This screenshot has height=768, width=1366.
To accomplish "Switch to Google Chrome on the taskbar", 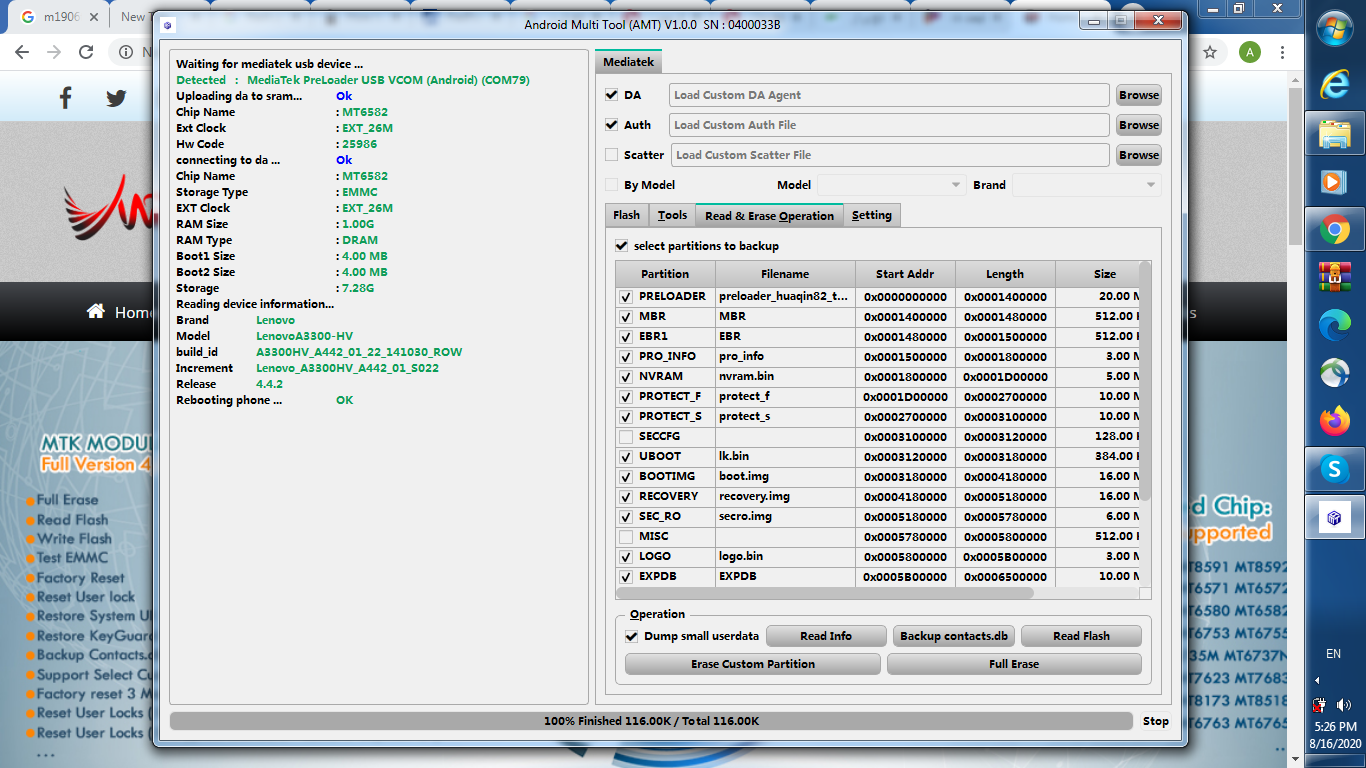I will pyautogui.click(x=1334, y=230).
